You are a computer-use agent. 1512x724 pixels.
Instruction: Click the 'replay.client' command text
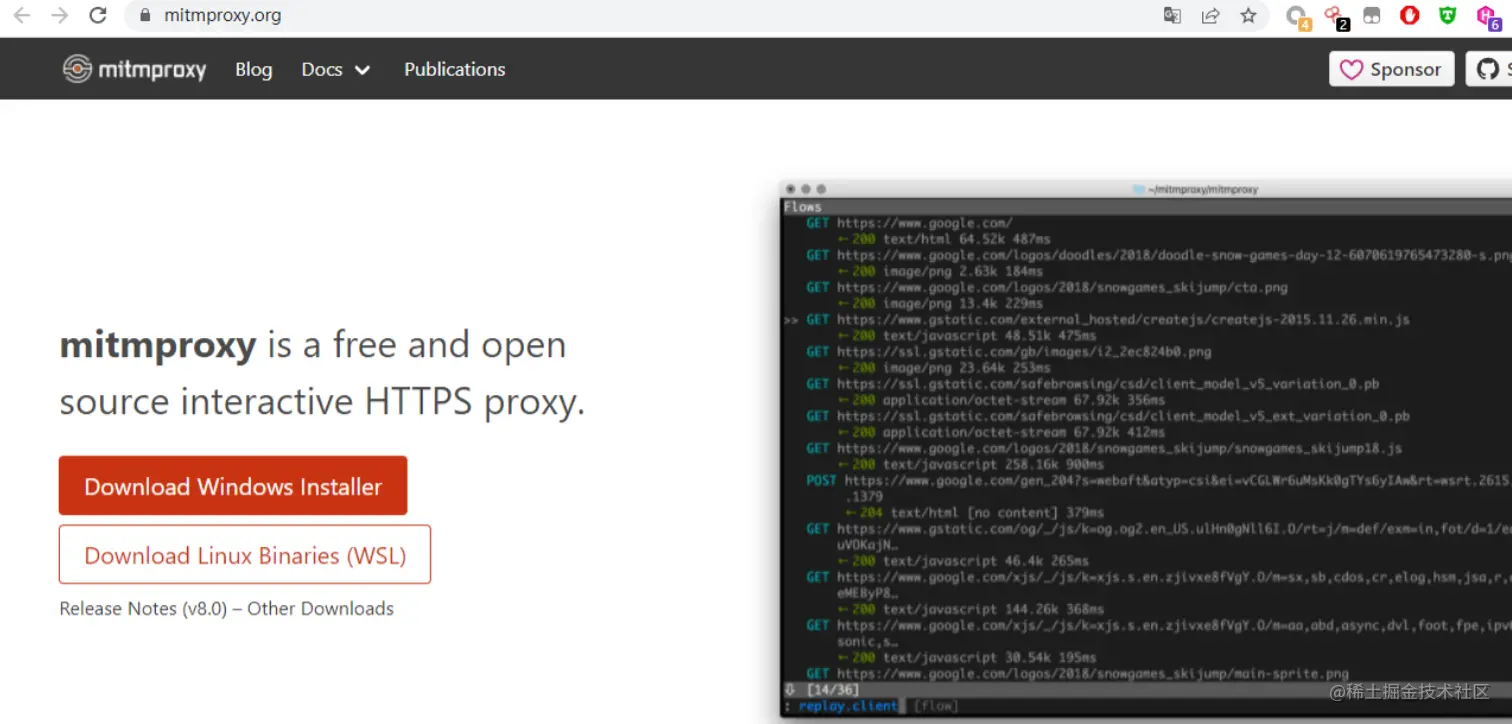[848, 706]
